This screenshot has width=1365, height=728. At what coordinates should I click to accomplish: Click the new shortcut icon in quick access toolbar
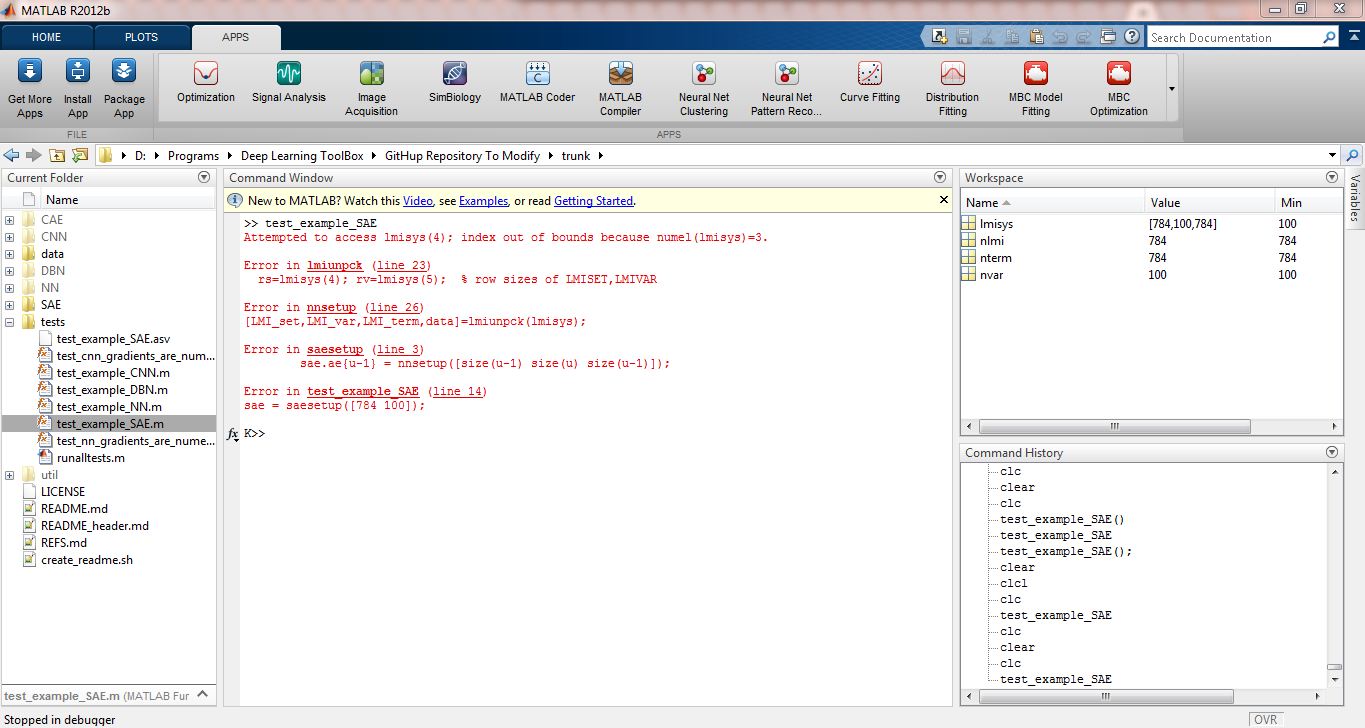(x=940, y=37)
